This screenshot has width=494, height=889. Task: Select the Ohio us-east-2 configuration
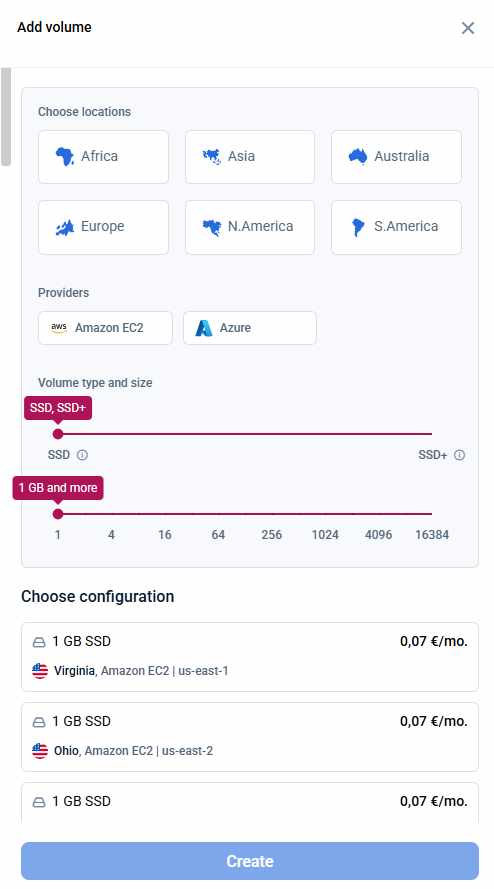pyautogui.click(x=250, y=736)
